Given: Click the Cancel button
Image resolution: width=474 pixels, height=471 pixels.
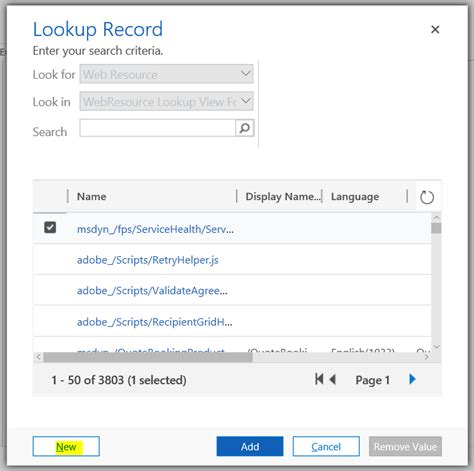Looking at the screenshot, I should tap(326, 446).
